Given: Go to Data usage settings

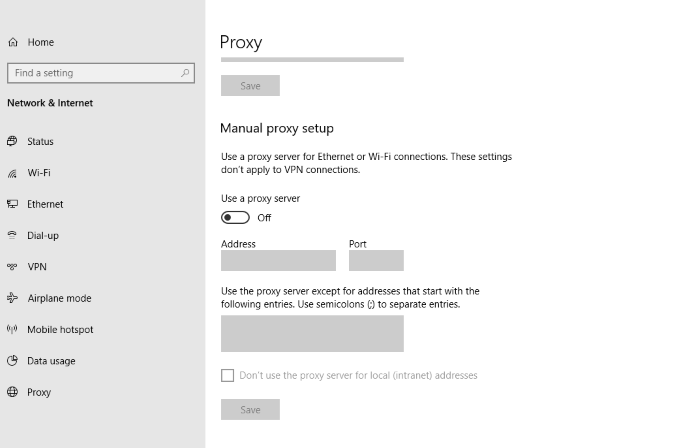Looking at the screenshot, I should [50, 361].
